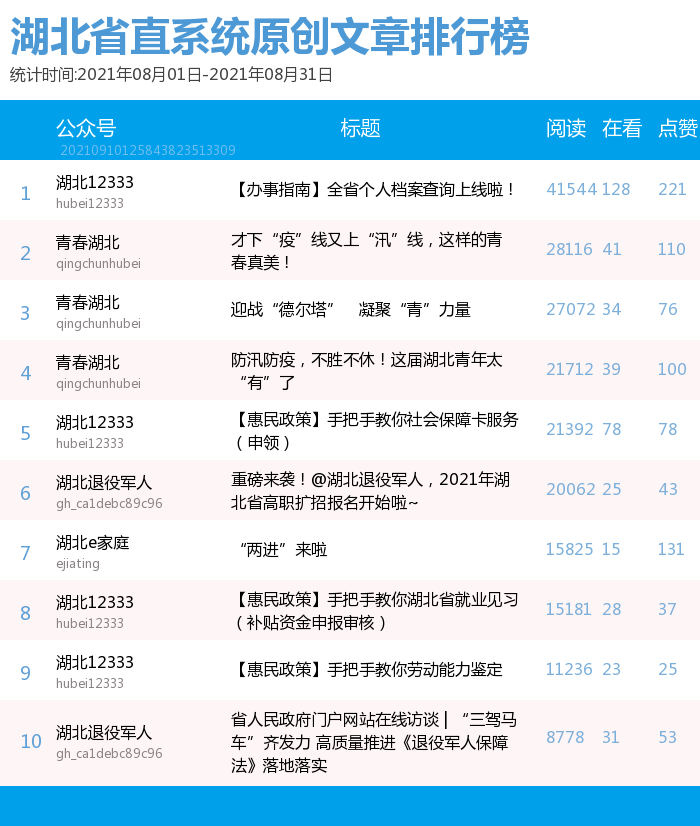Open the 手把手教你劳动能力鉴定 article
The image size is (700, 826).
tap(366, 669)
